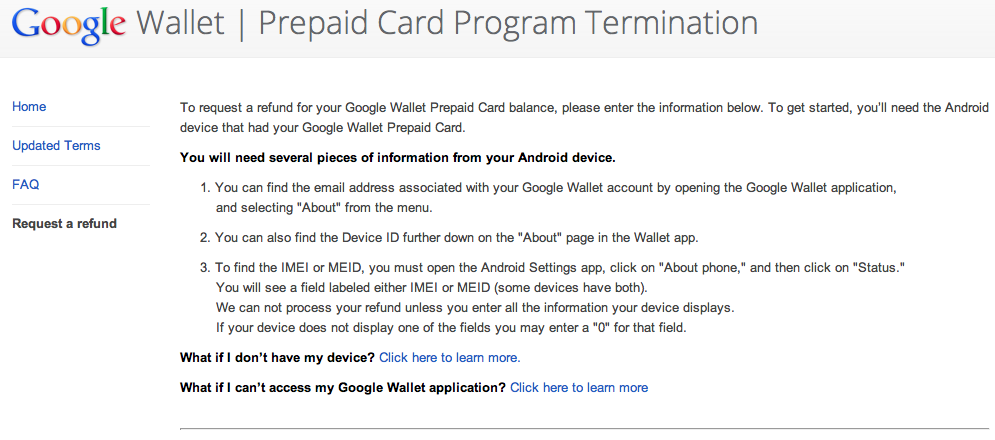Click the horizontal divider line below the links
This screenshot has height=440, width=995.
click(583, 428)
